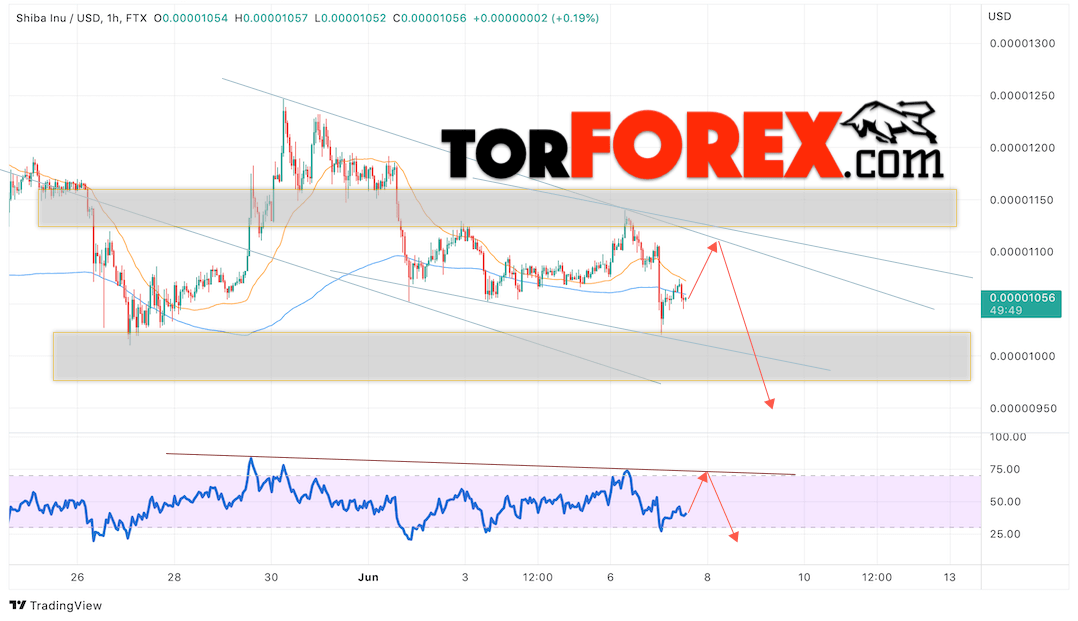Click the 26 date label on time axis
Viewport: 1078px width, 621px height.
77,577
